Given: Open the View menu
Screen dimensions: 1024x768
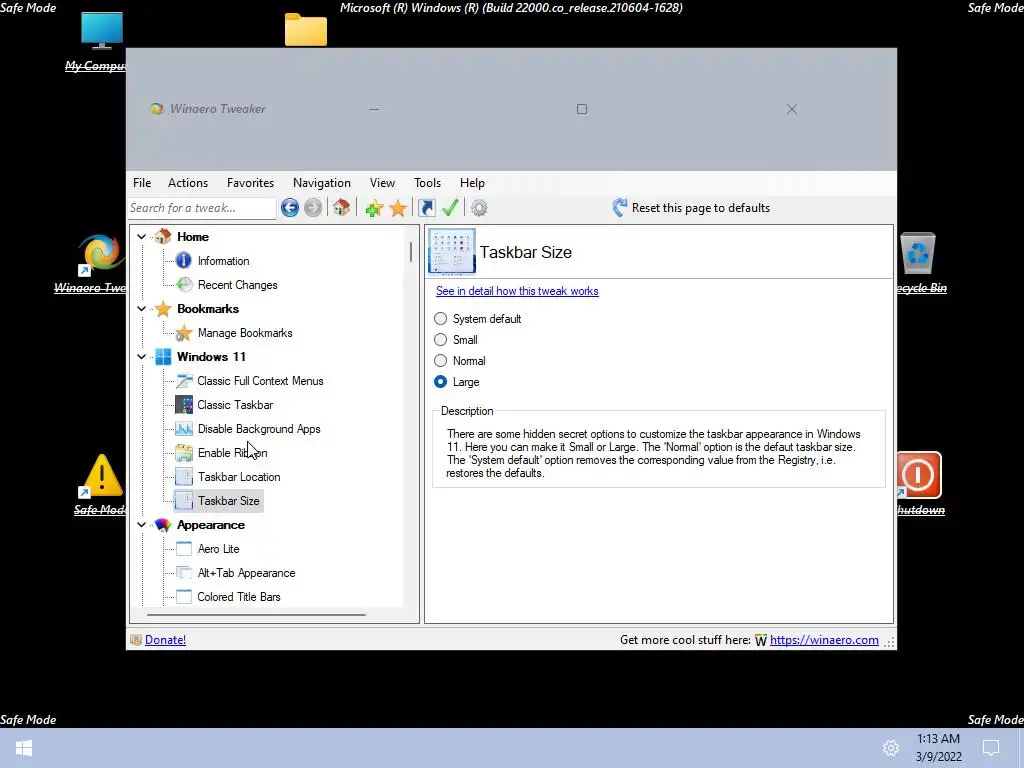Looking at the screenshot, I should 382,183.
